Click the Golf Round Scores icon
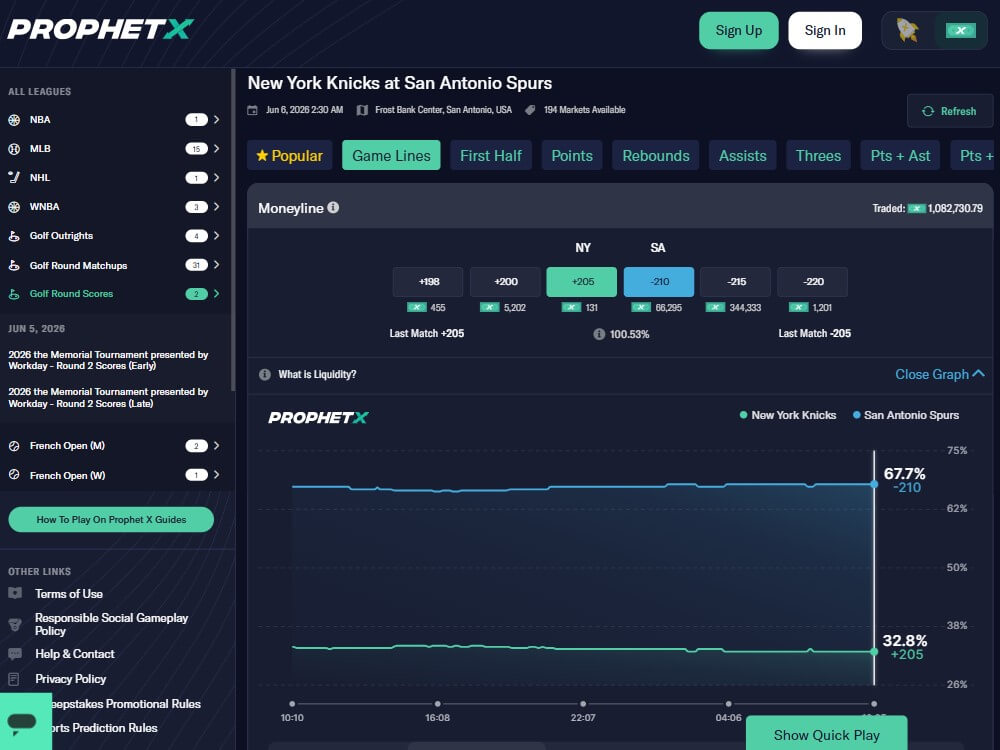The height and width of the screenshot is (750, 1000). click(x=14, y=294)
